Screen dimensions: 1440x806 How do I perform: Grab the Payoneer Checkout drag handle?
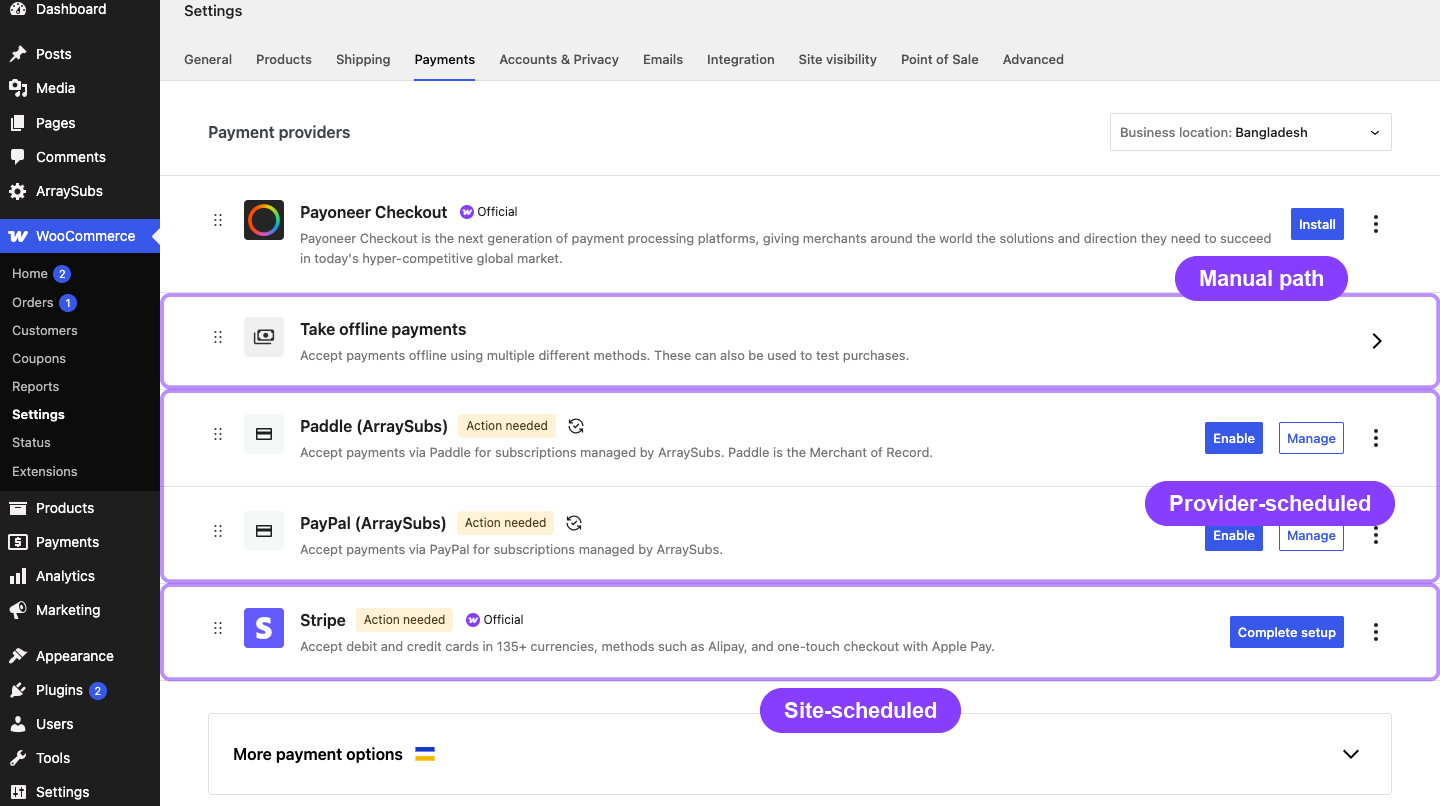(218, 220)
